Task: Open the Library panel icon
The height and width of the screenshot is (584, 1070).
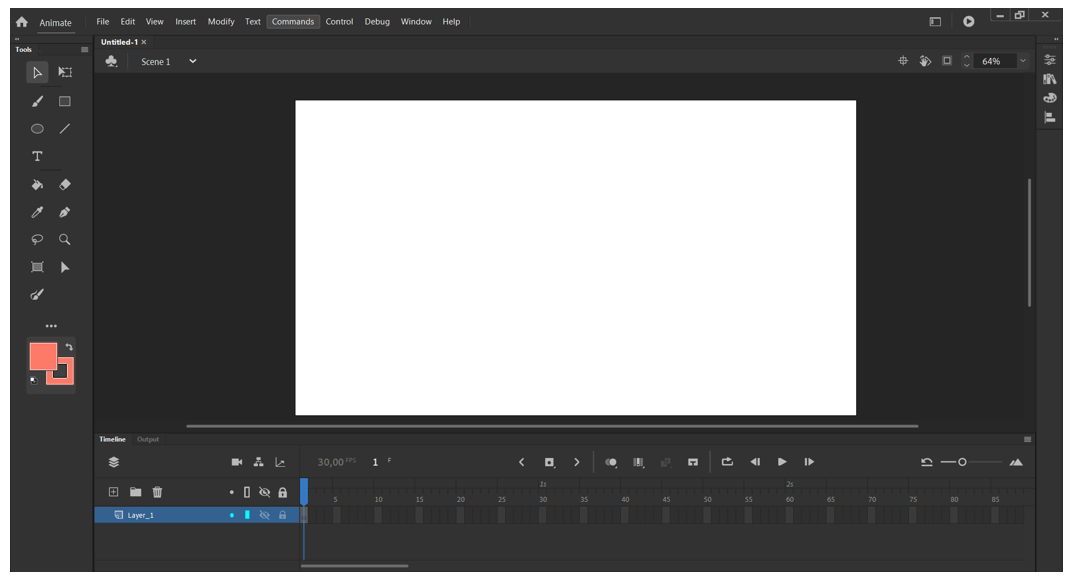Action: (x=1050, y=79)
